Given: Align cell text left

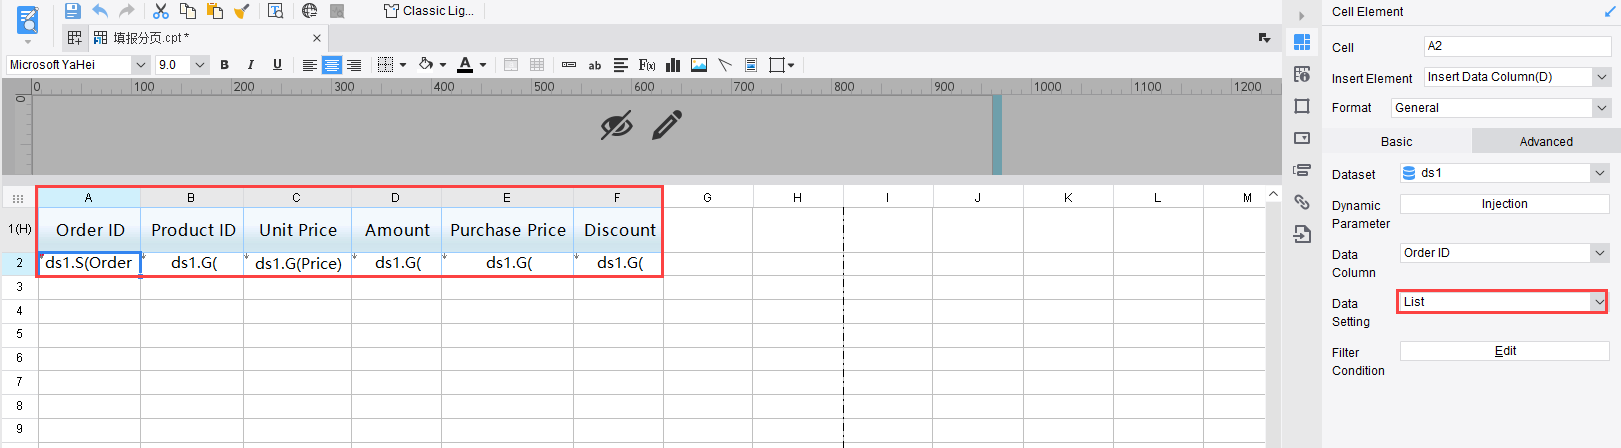Looking at the screenshot, I should 309,65.
